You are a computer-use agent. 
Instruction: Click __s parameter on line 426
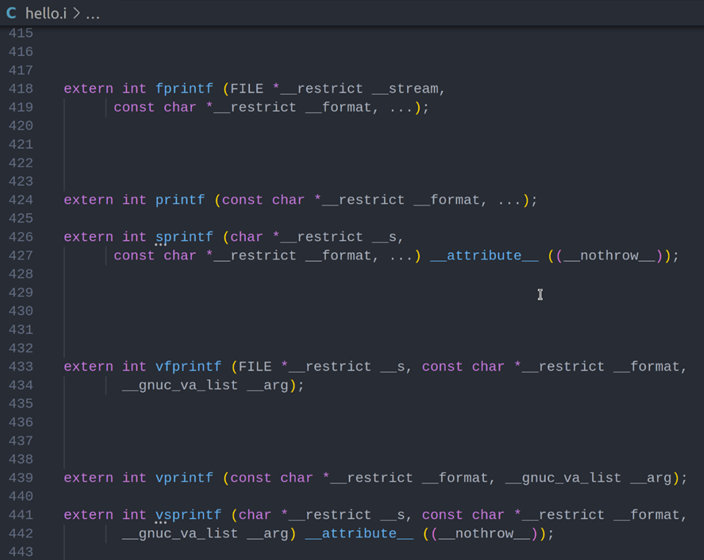pyautogui.click(x=384, y=237)
